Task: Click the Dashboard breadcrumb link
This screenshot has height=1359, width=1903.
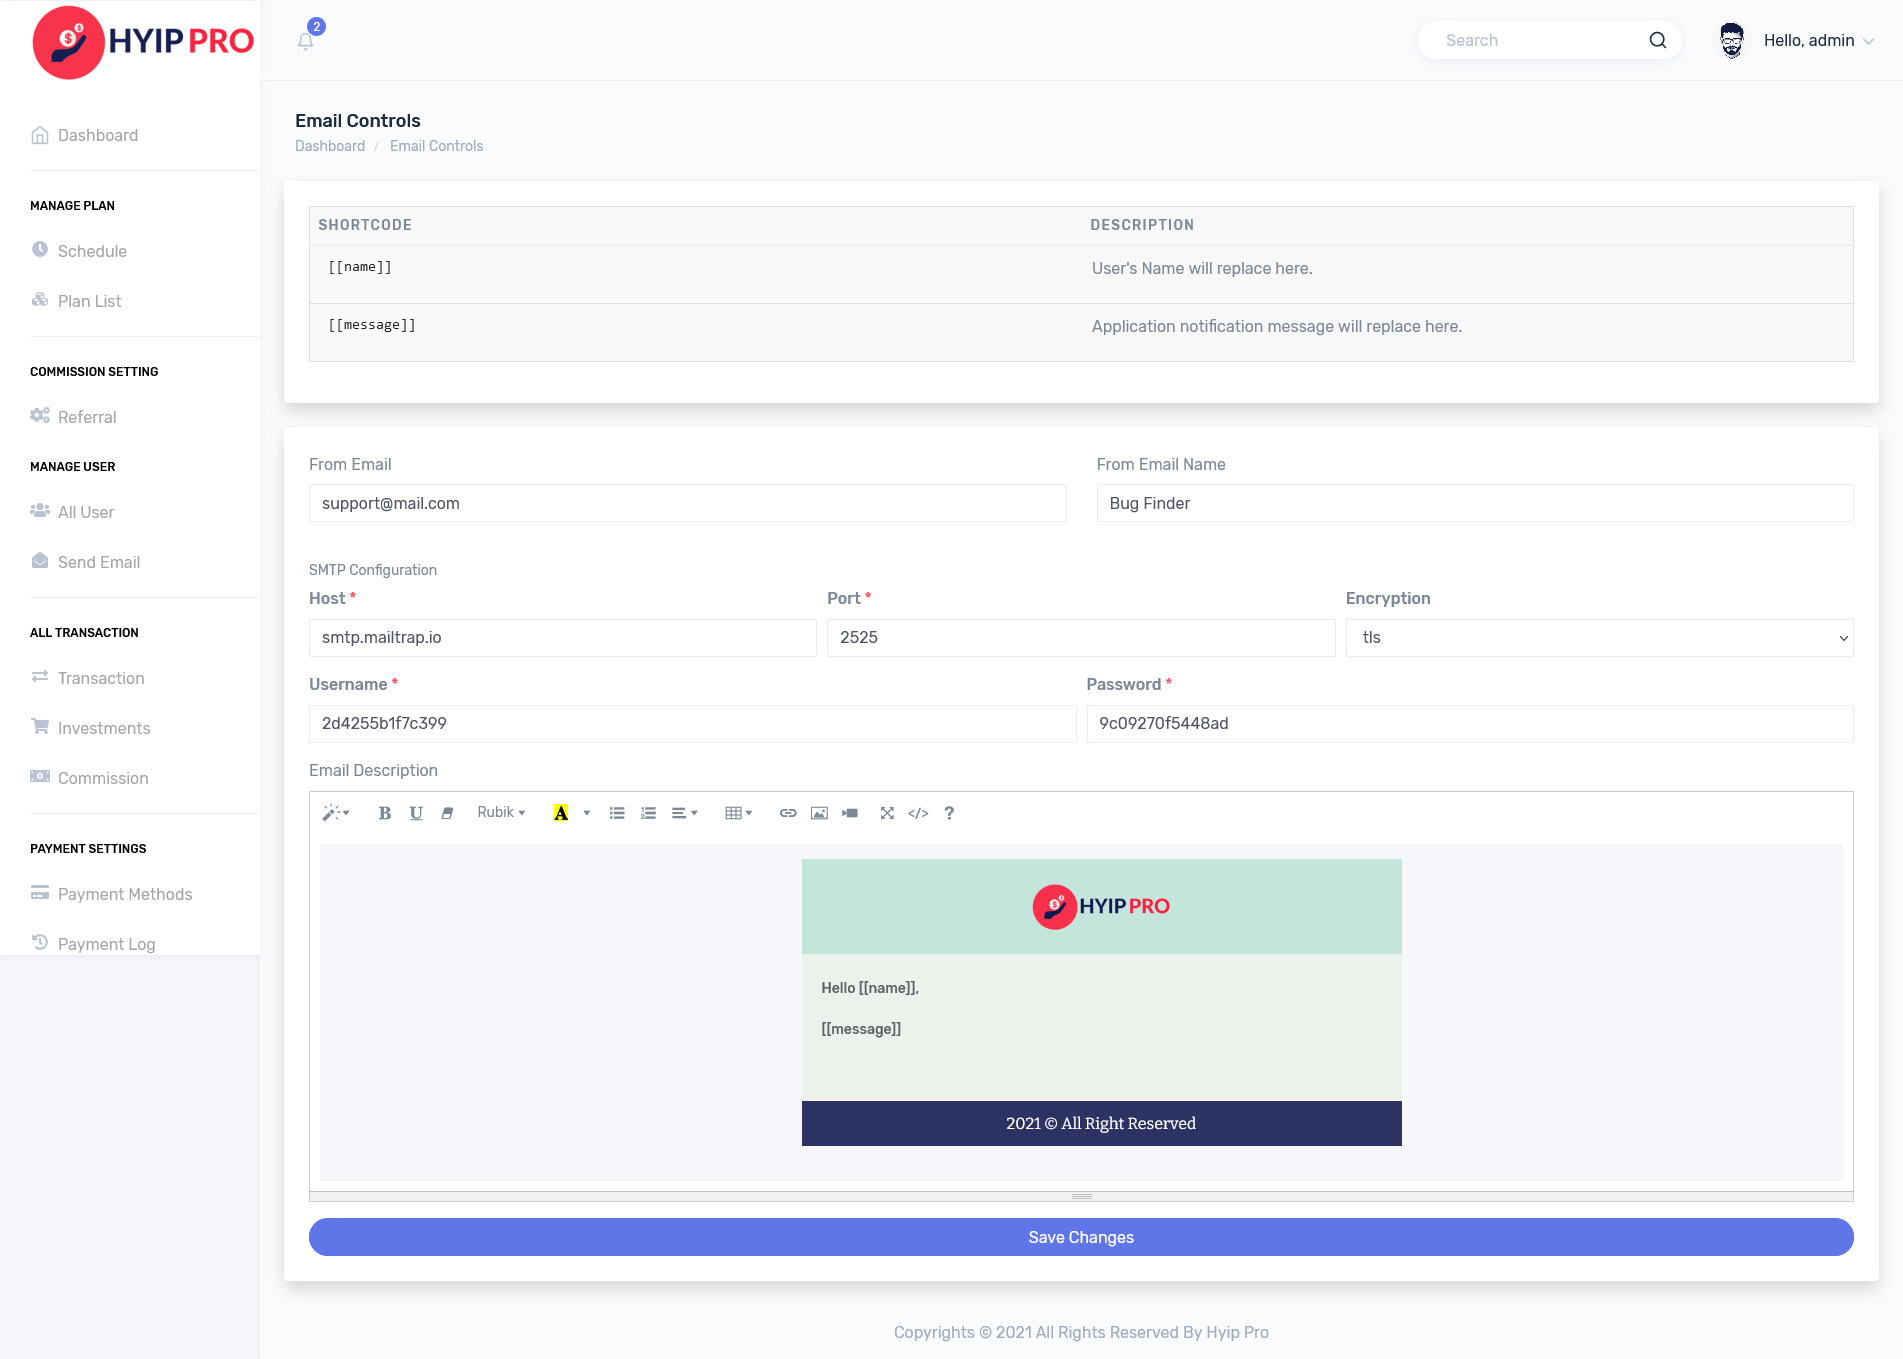Action: (330, 146)
